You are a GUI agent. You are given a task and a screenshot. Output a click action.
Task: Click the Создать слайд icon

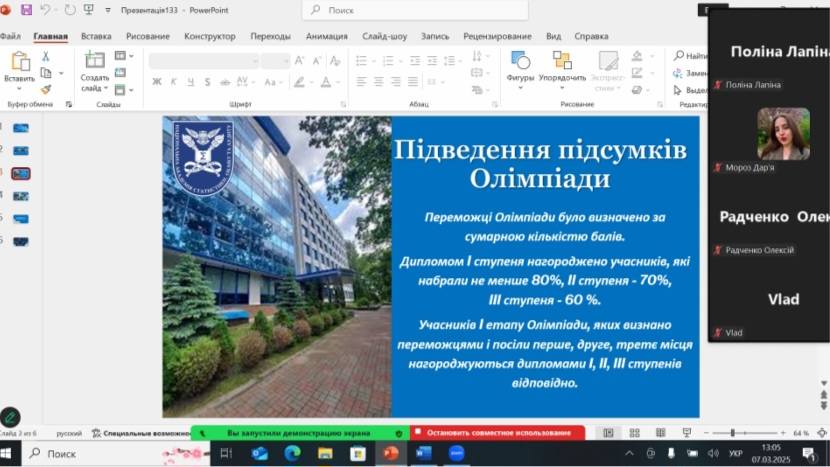pyautogui.click(x=95, y=62)
